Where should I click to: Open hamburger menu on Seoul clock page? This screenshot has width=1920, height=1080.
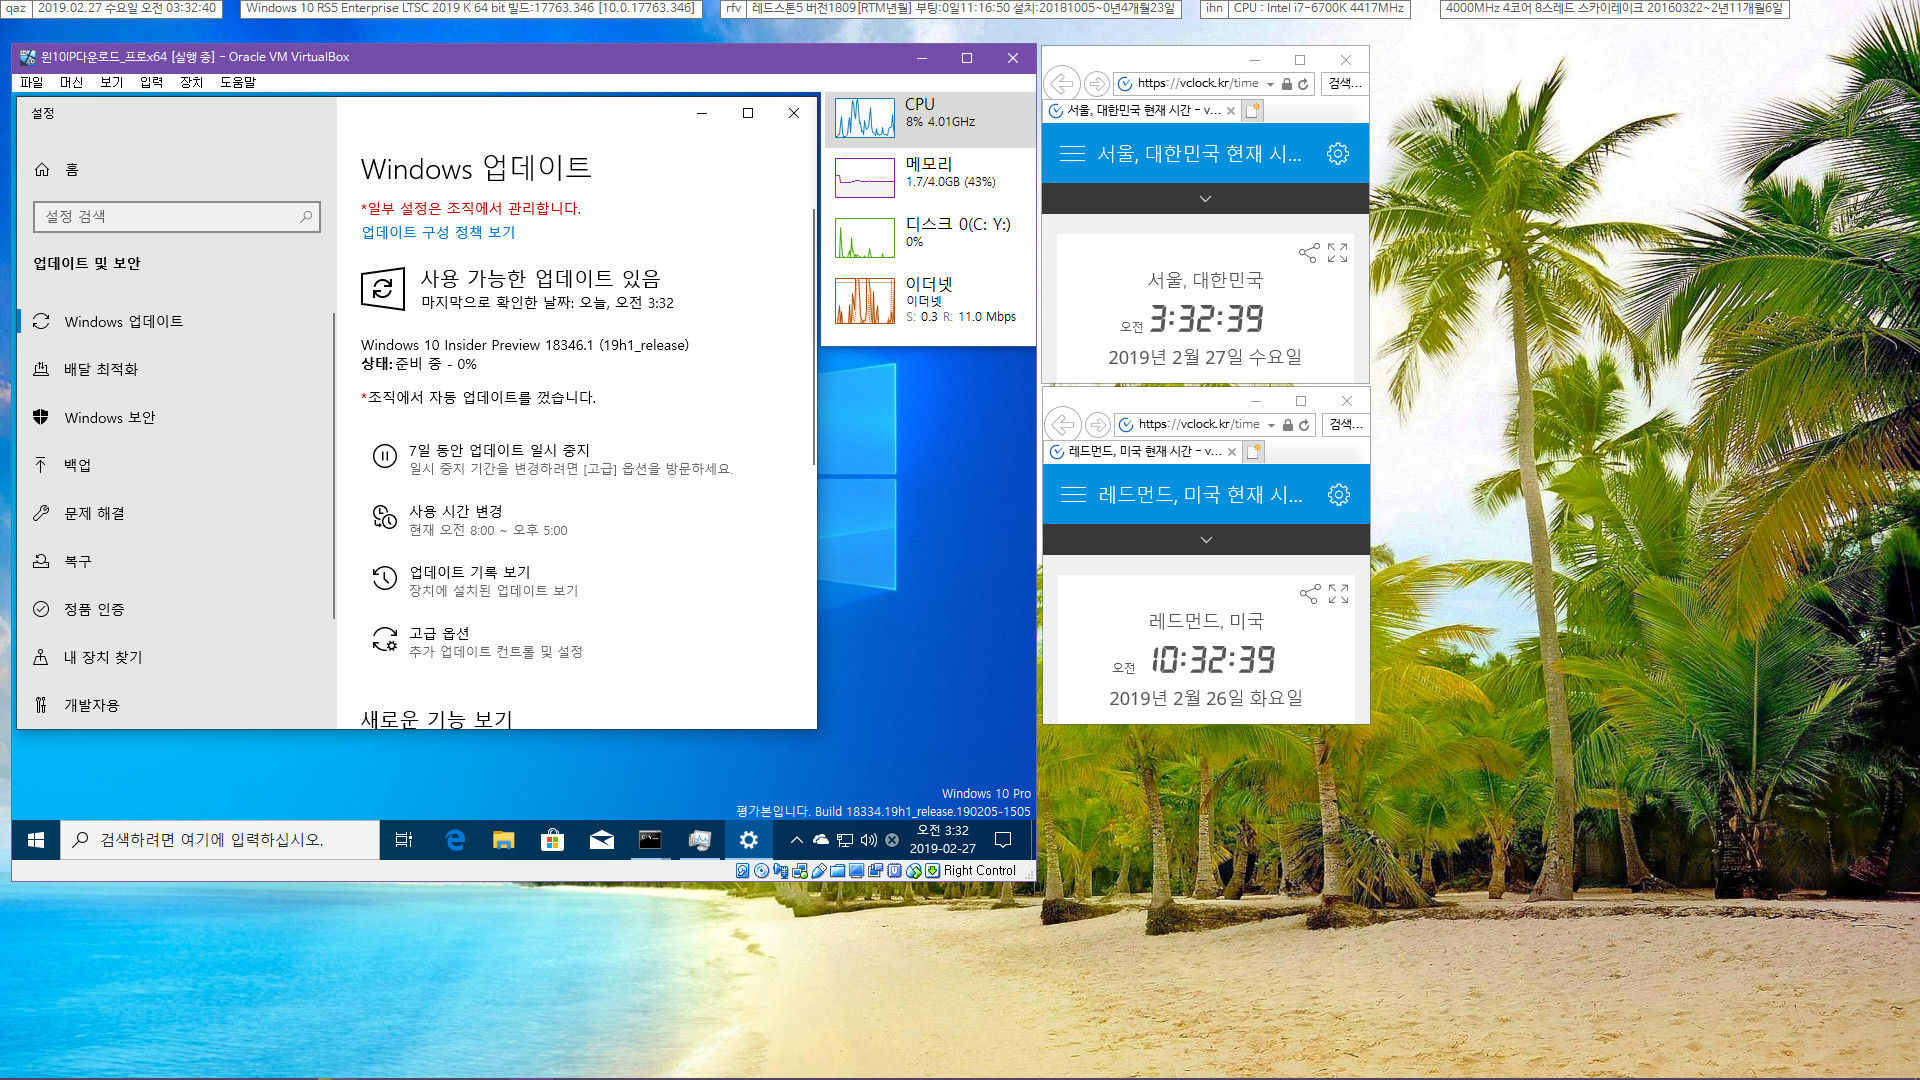point(1072,154)
